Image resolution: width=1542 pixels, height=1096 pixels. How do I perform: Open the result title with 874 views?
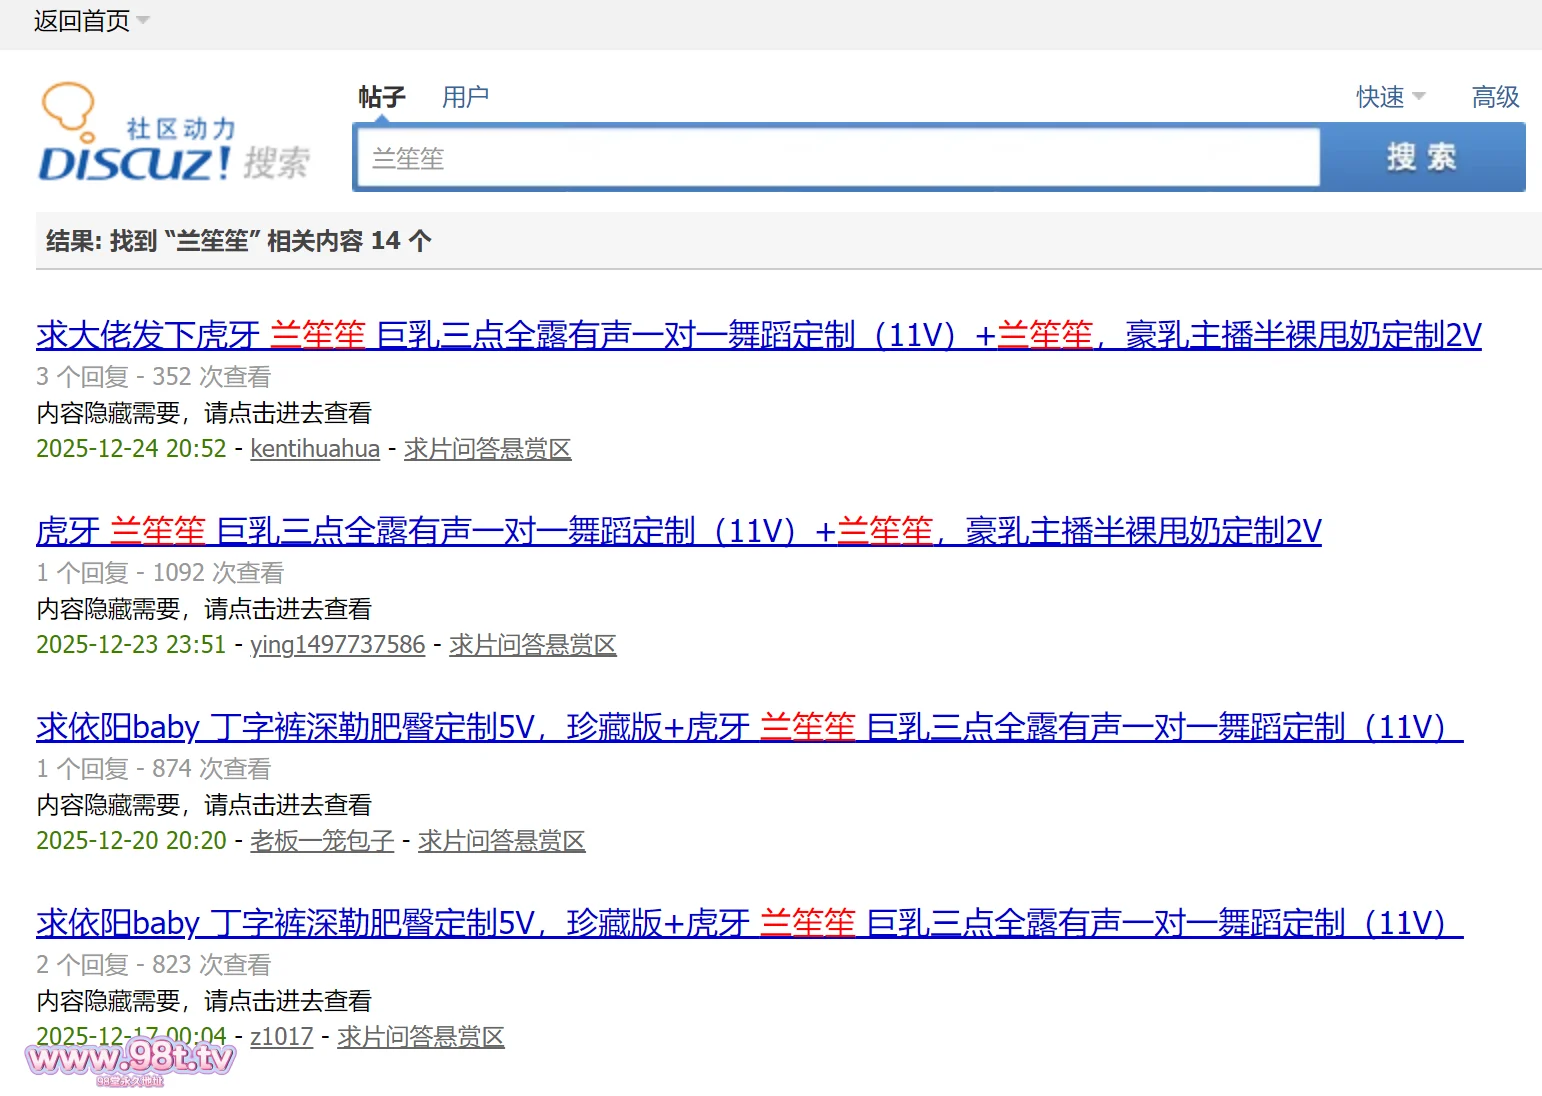(x=749, y=727)
